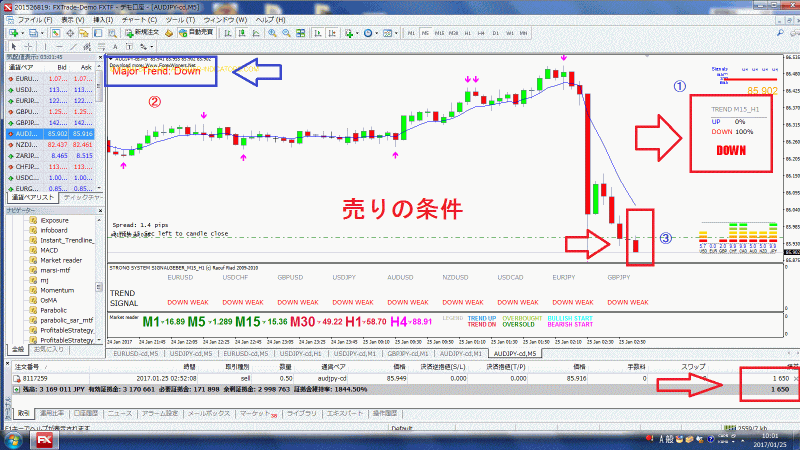This screenshot has height=450, width=800.
Task: Expand the Periods dropdown arrow
Action: (377, 33)
